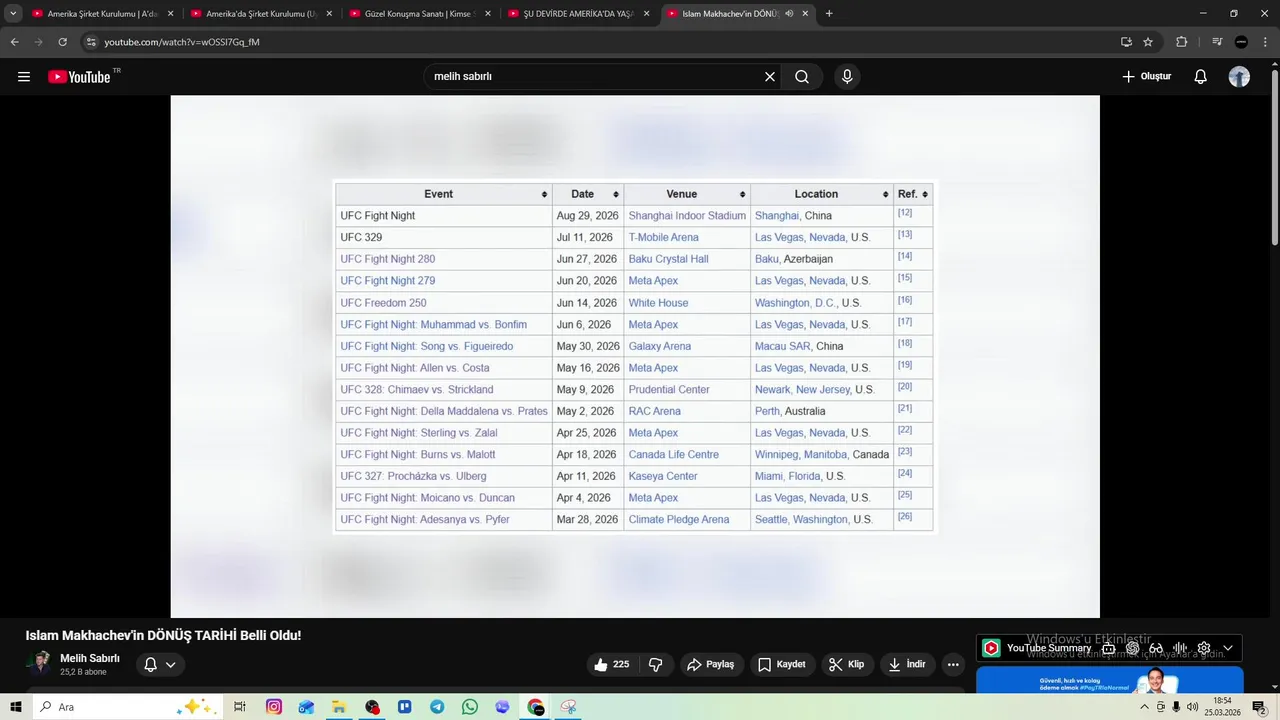Open Chrome three-dot menu

tap(1264, 42)
